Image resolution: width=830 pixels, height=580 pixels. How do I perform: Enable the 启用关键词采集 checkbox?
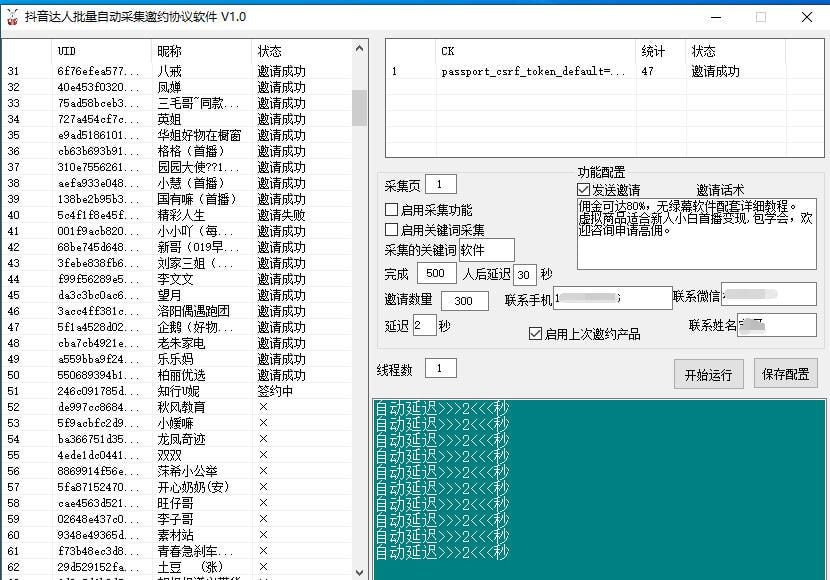click(392, 230)
